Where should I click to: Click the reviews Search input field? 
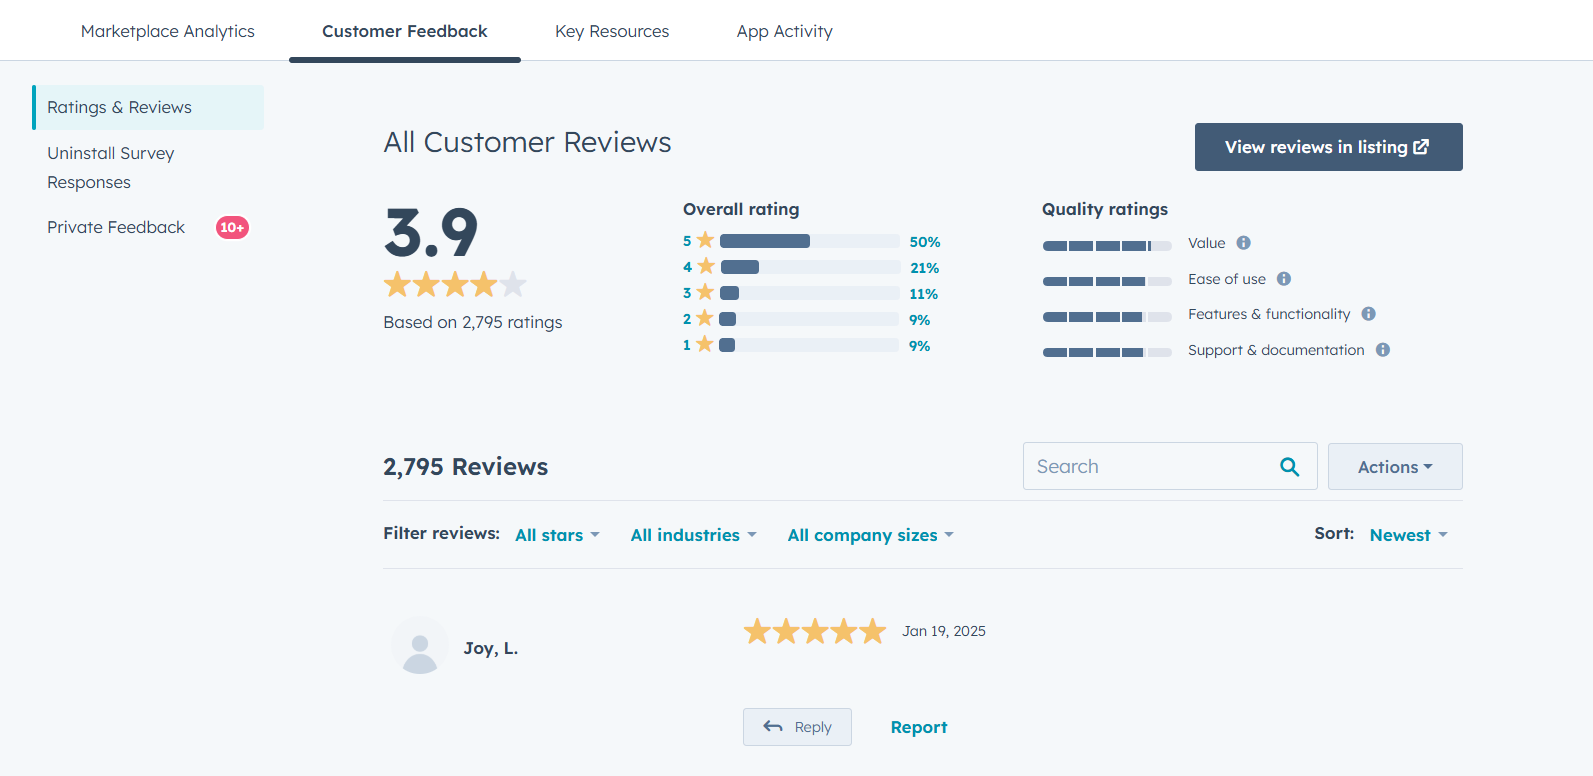[x=1150, y=467]
